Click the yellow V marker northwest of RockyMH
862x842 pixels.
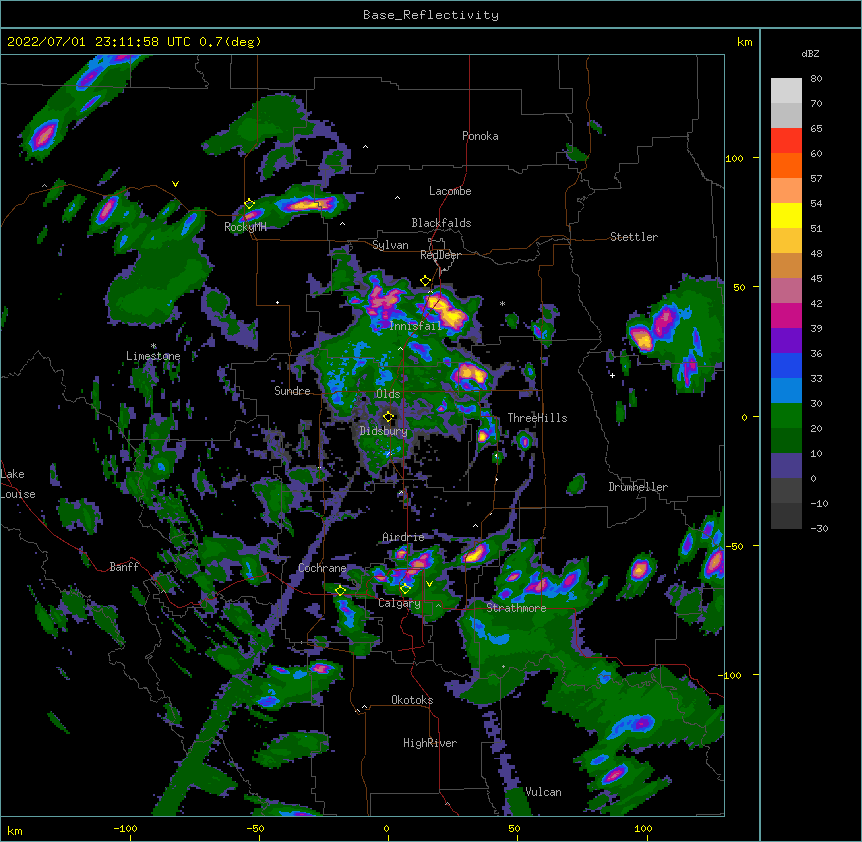175,184
